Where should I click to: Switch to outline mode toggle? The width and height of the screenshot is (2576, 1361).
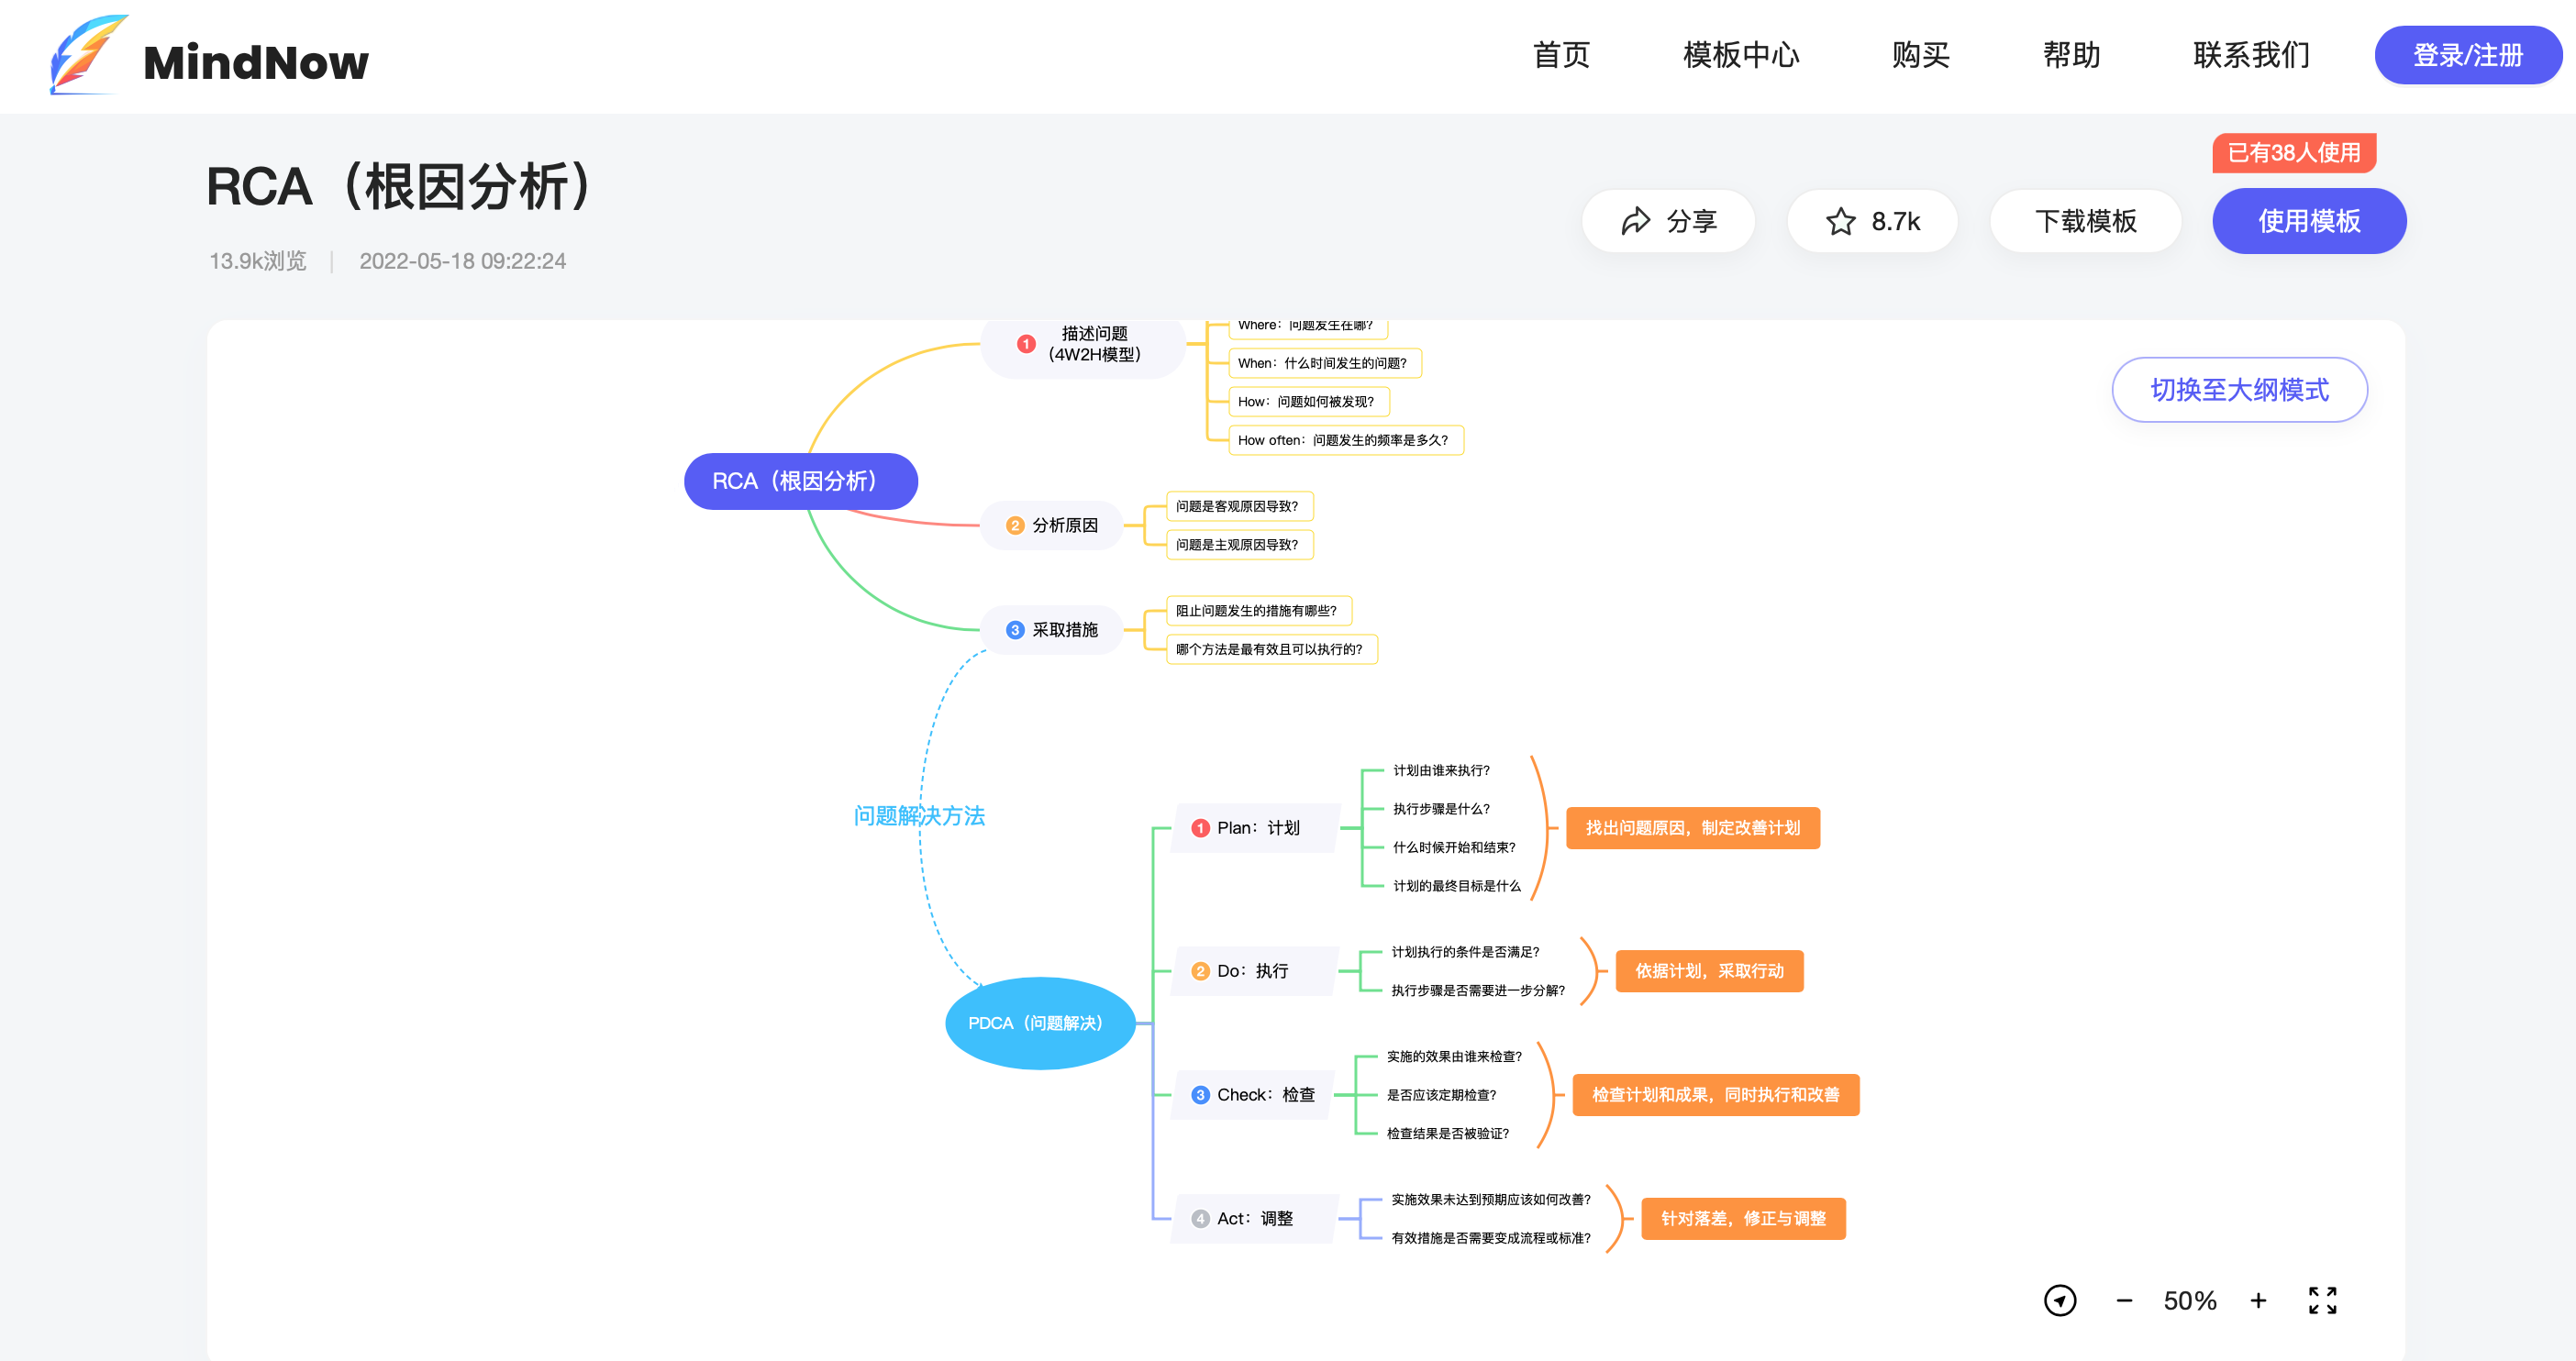pos(2238,390)
